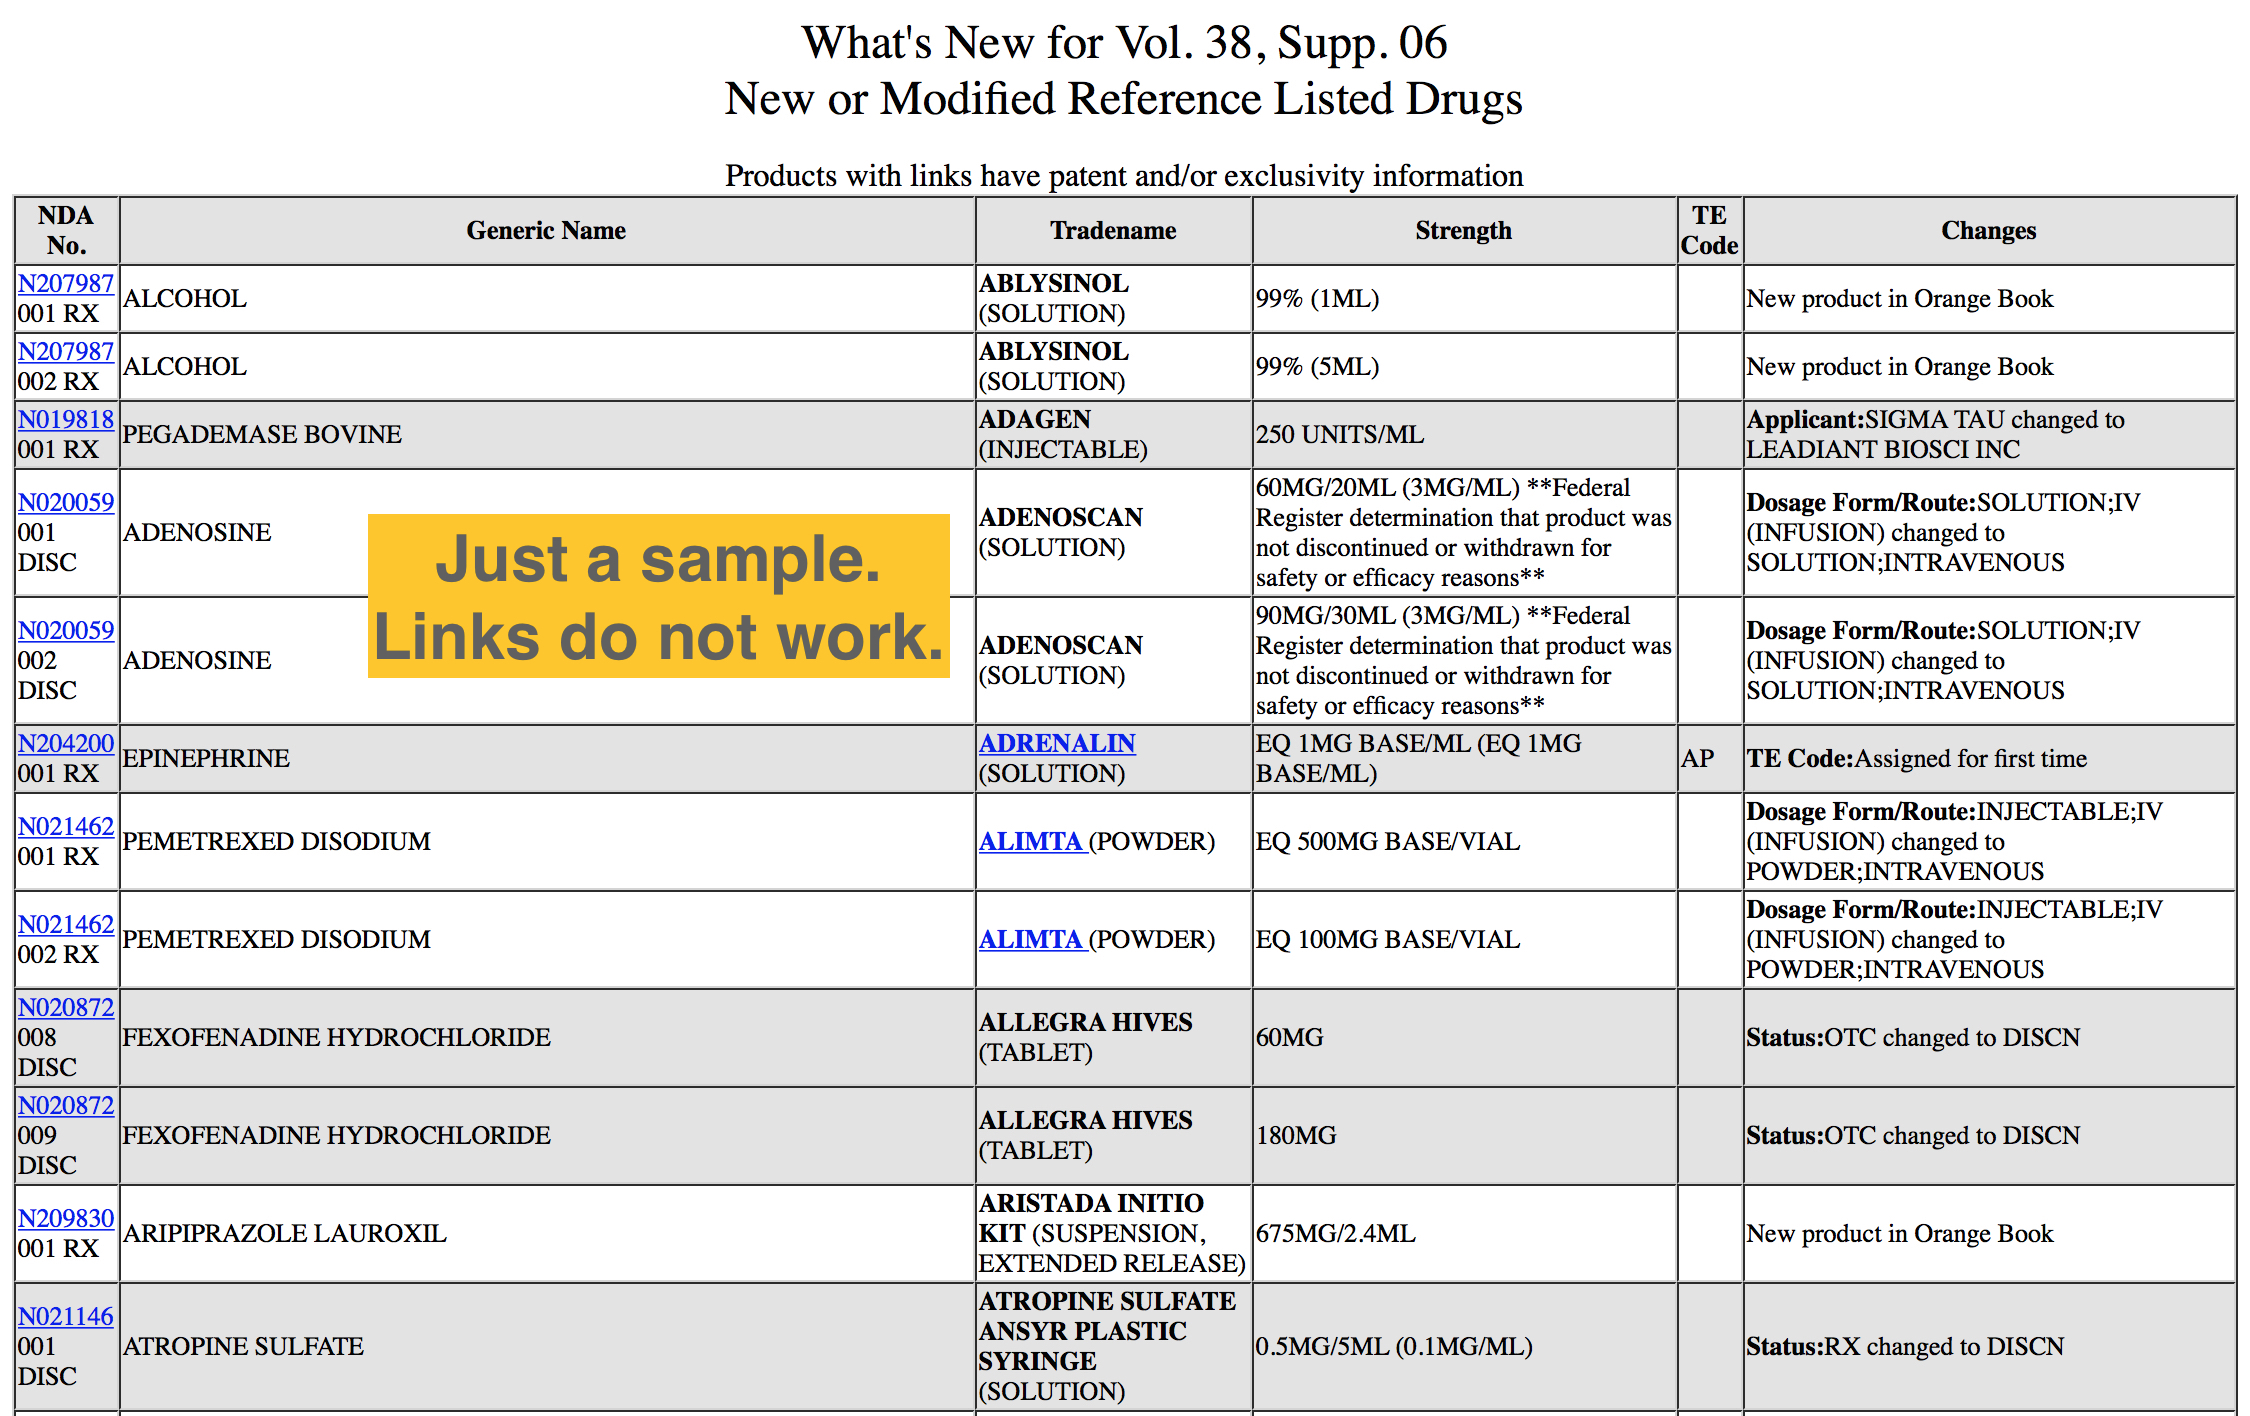
Task: Click the EPINEPHRINE generic name cell
Action: coord(547,758)
